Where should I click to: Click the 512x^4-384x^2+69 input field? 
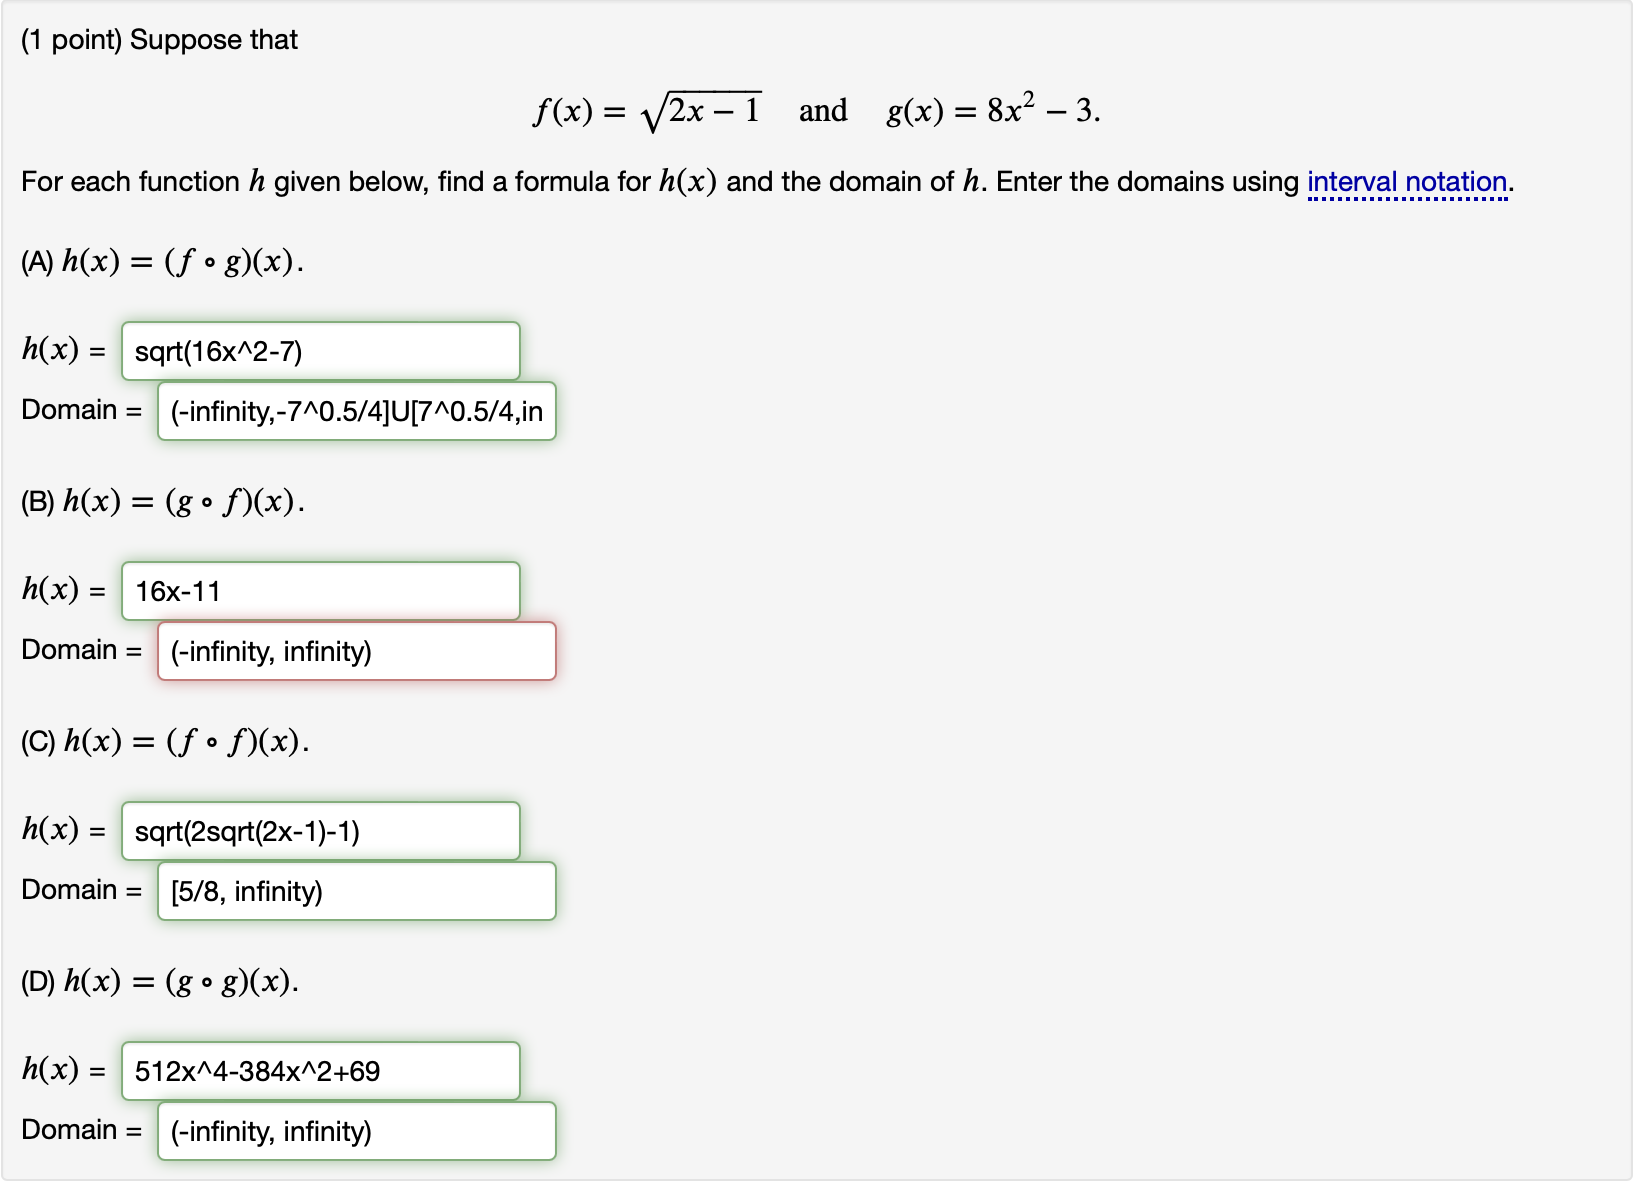tap(320, 1071)
